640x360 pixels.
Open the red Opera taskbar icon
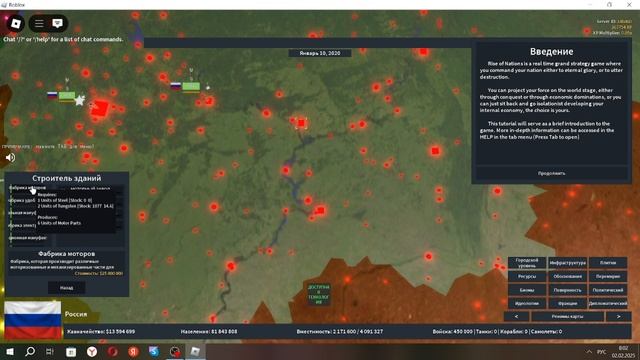click(x=113, y=351)
